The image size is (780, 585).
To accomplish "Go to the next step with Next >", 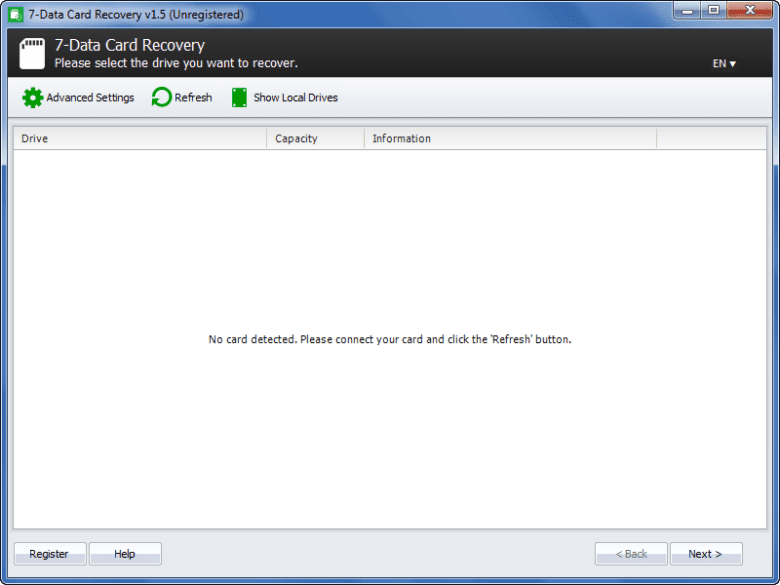I will pos(706,554).
